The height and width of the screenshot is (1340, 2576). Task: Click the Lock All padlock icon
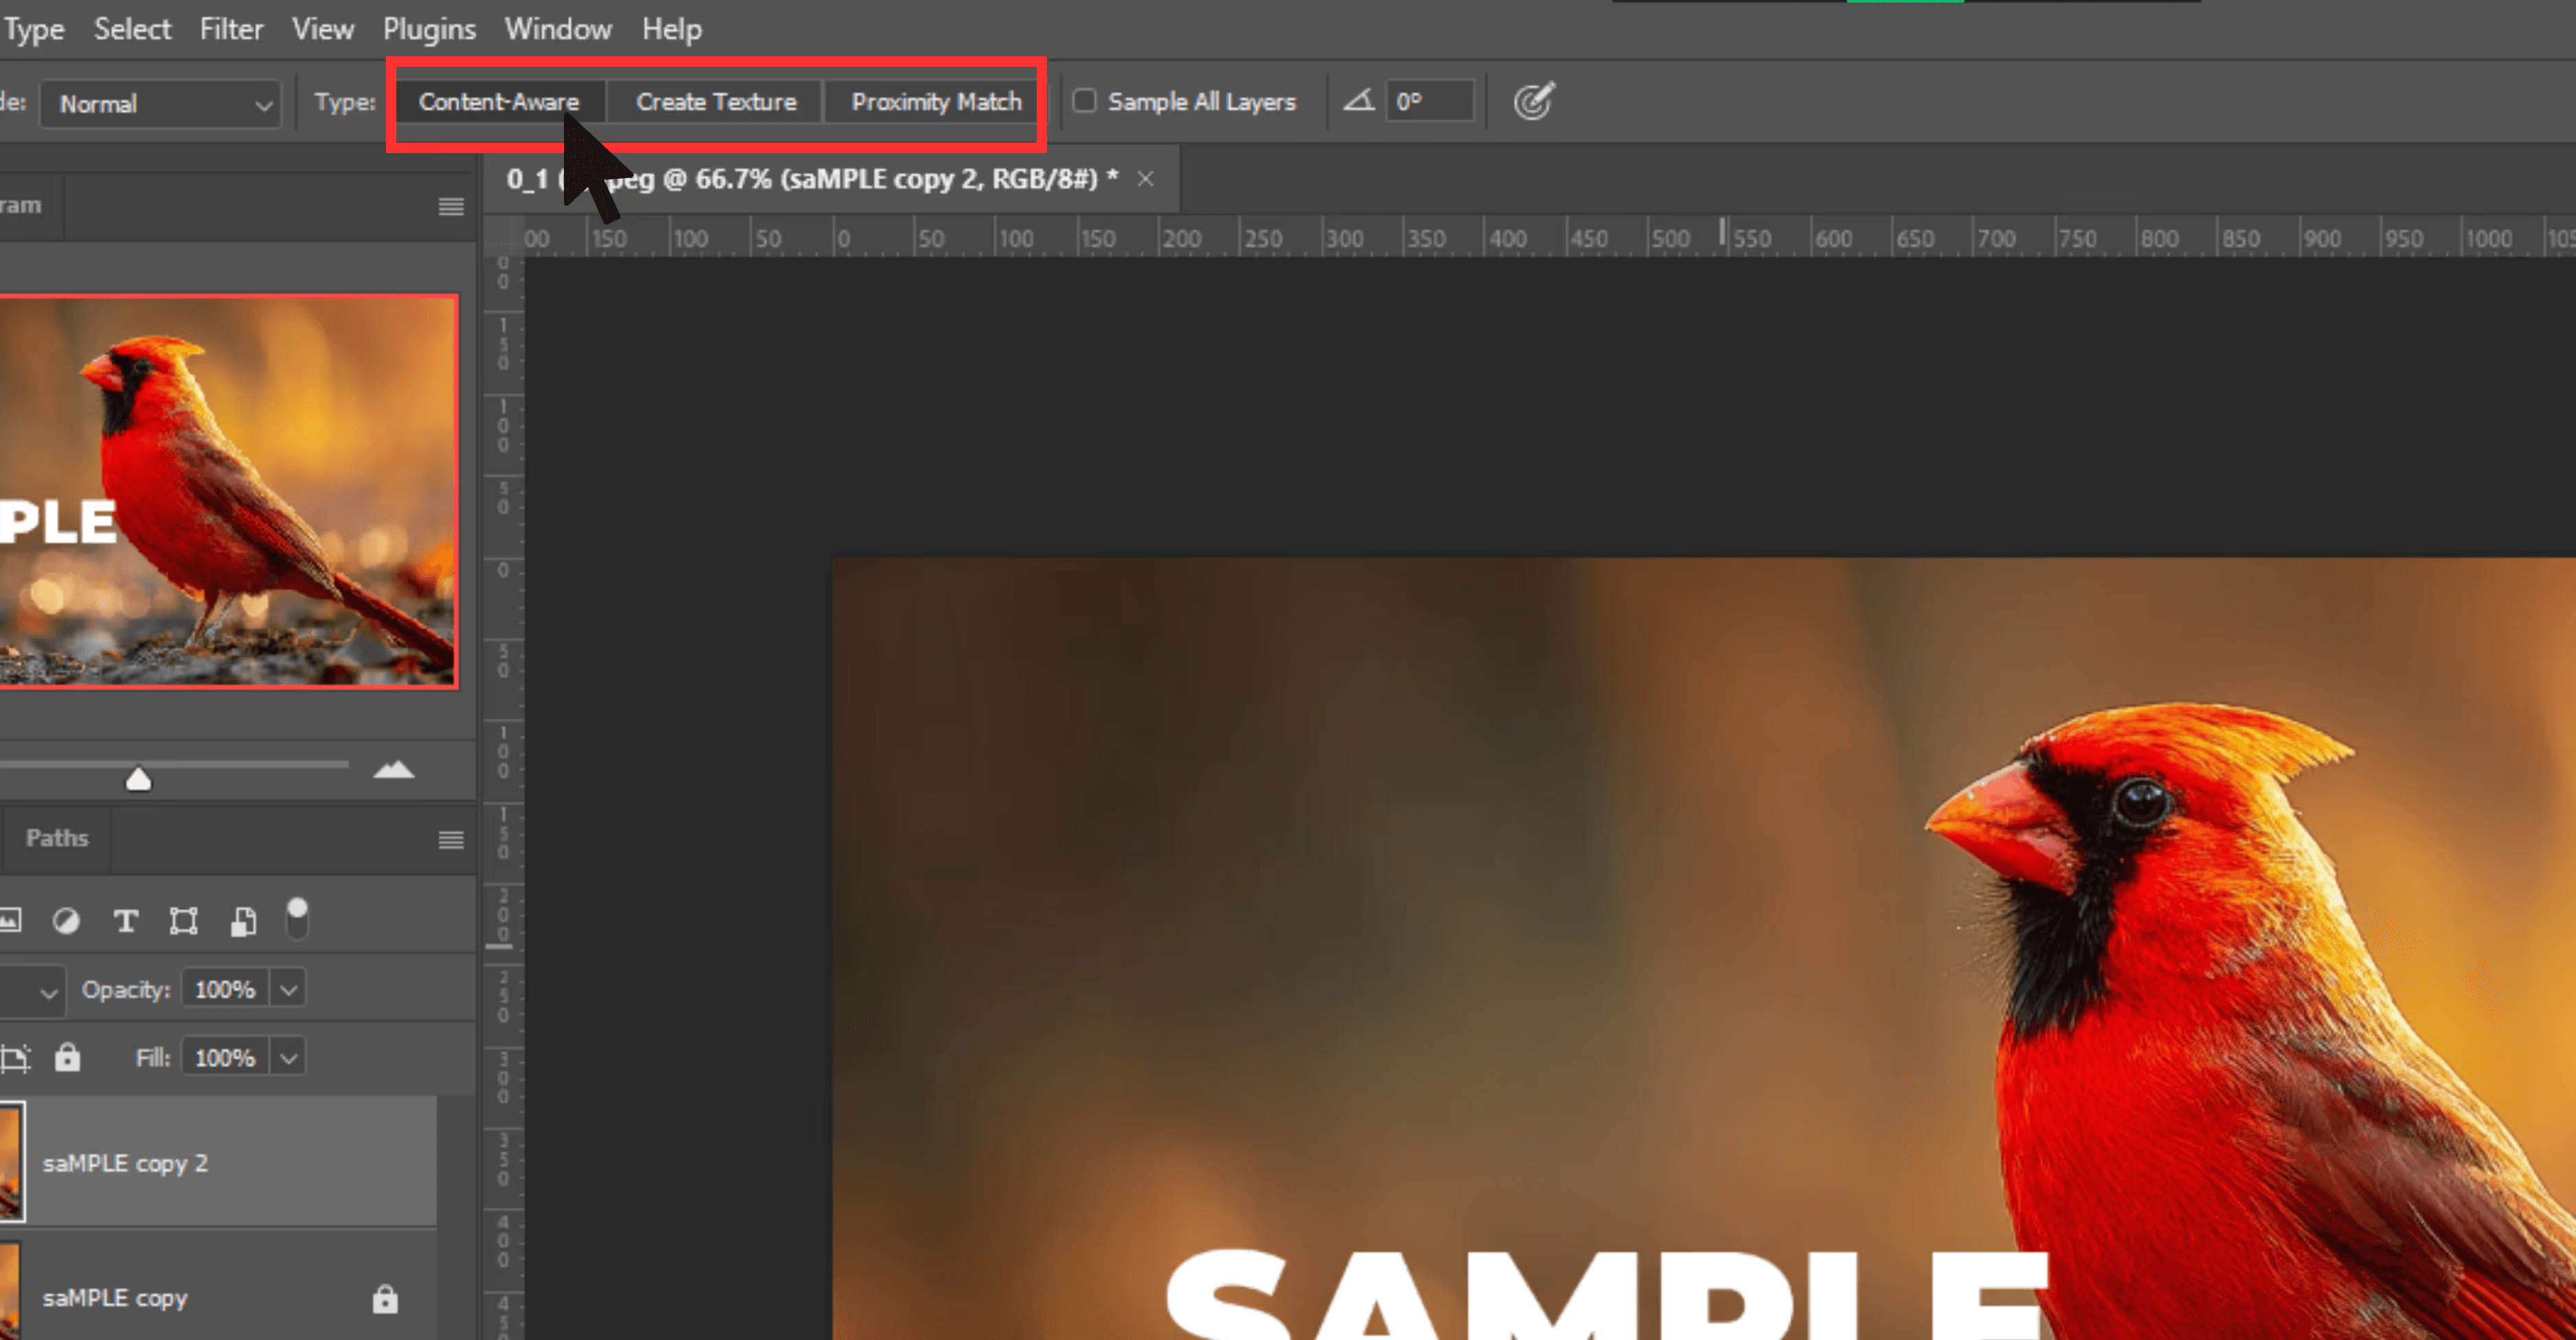67,1057
